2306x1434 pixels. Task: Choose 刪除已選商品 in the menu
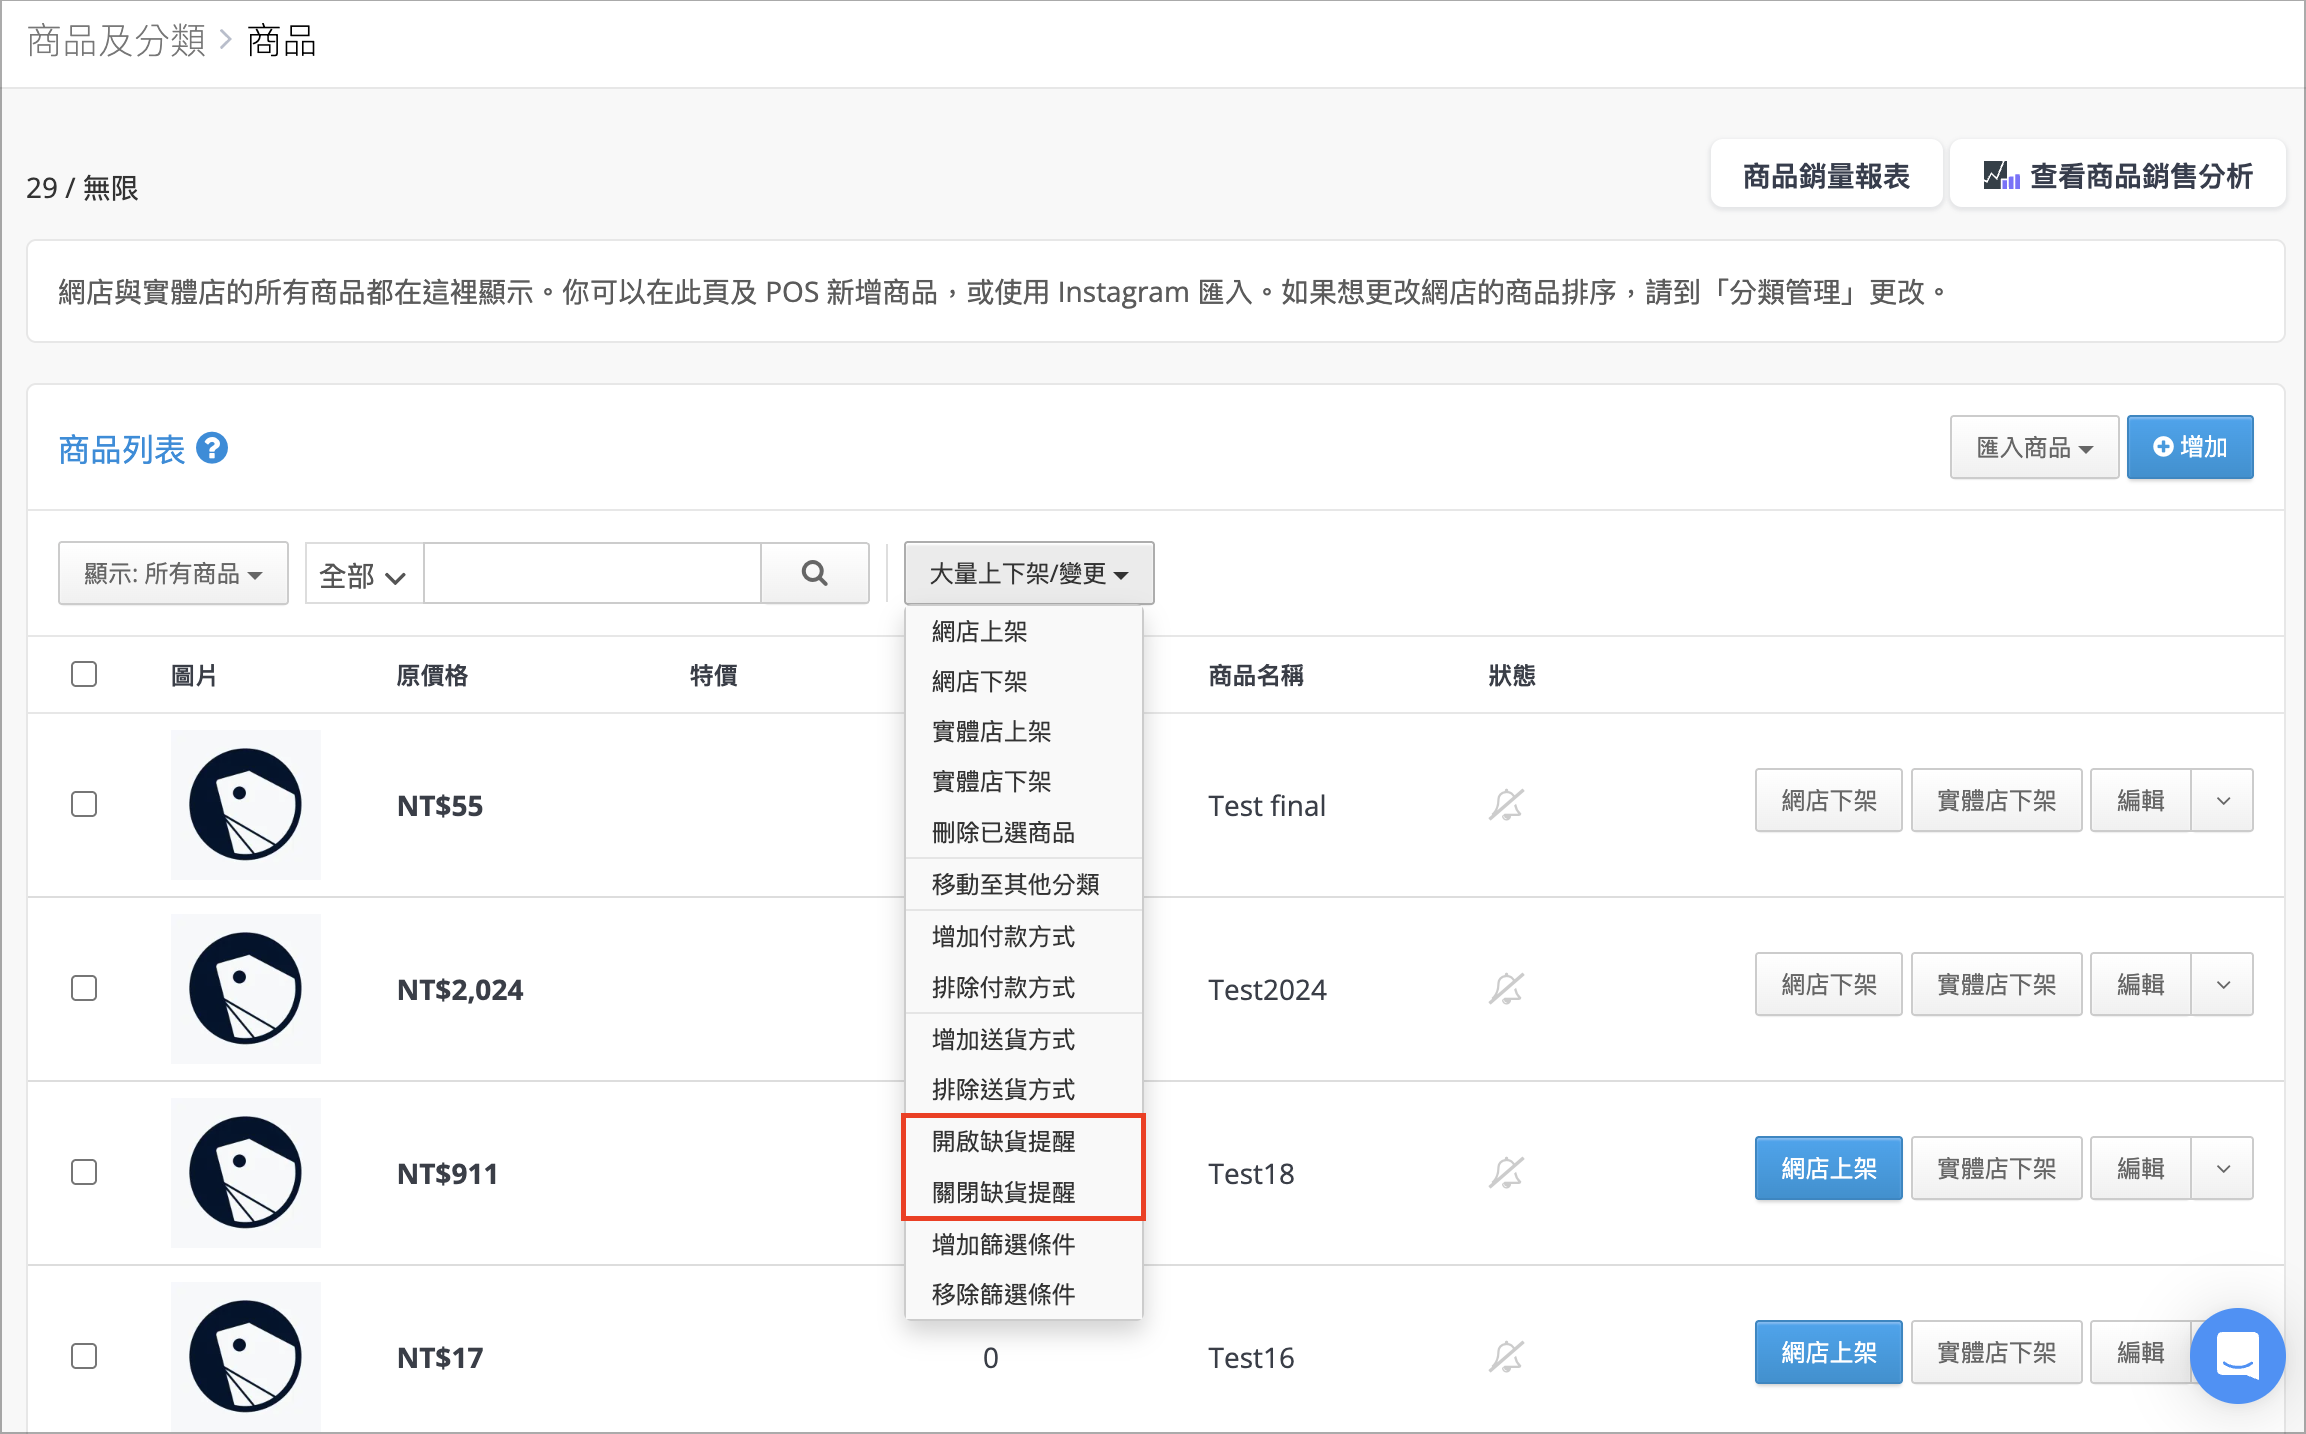coord(1023,832)
